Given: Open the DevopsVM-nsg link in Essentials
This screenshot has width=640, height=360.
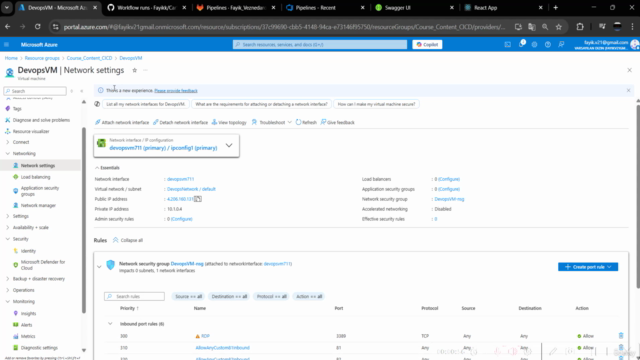Looking at the screenshot, I should [449, 199].
